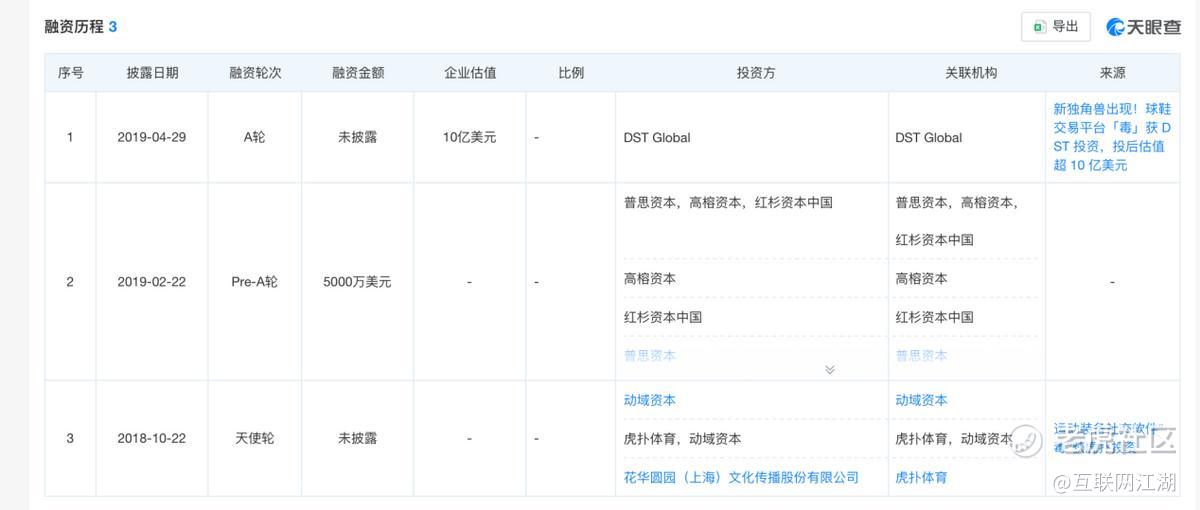The height and width of the screenshot is (510, 1200).
Task: Click 红杉资本中国 in 投资方 column below 高榕资本
Action: pyautogui.click(x=663, y=317)
